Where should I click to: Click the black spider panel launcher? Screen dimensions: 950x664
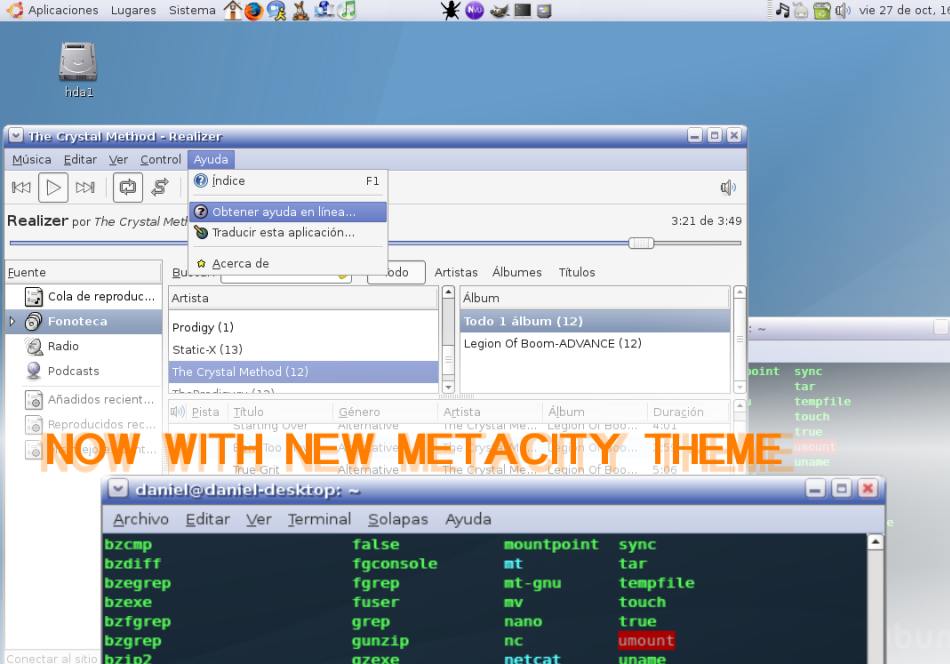point(450,10)
